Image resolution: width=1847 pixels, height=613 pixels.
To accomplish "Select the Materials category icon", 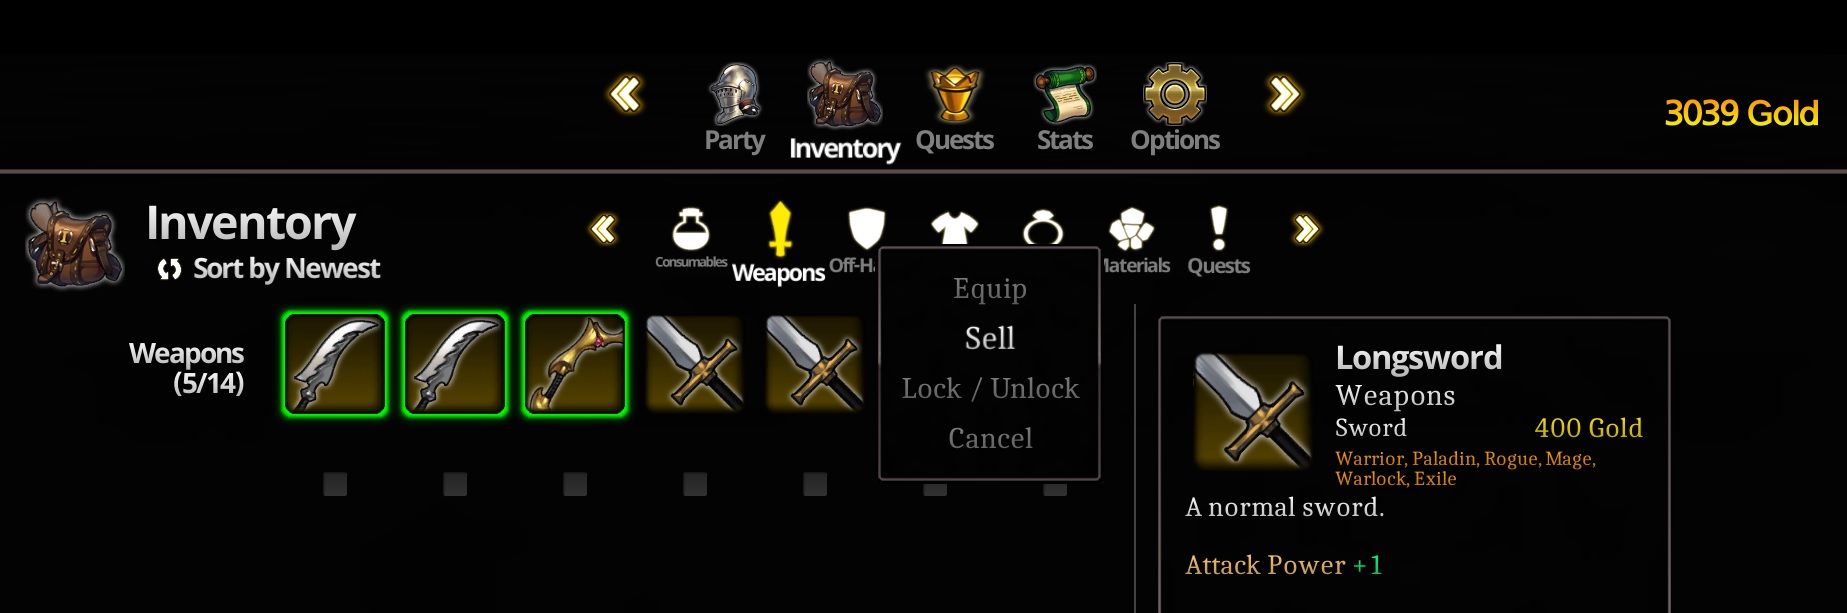I will tap(1131, 229).
